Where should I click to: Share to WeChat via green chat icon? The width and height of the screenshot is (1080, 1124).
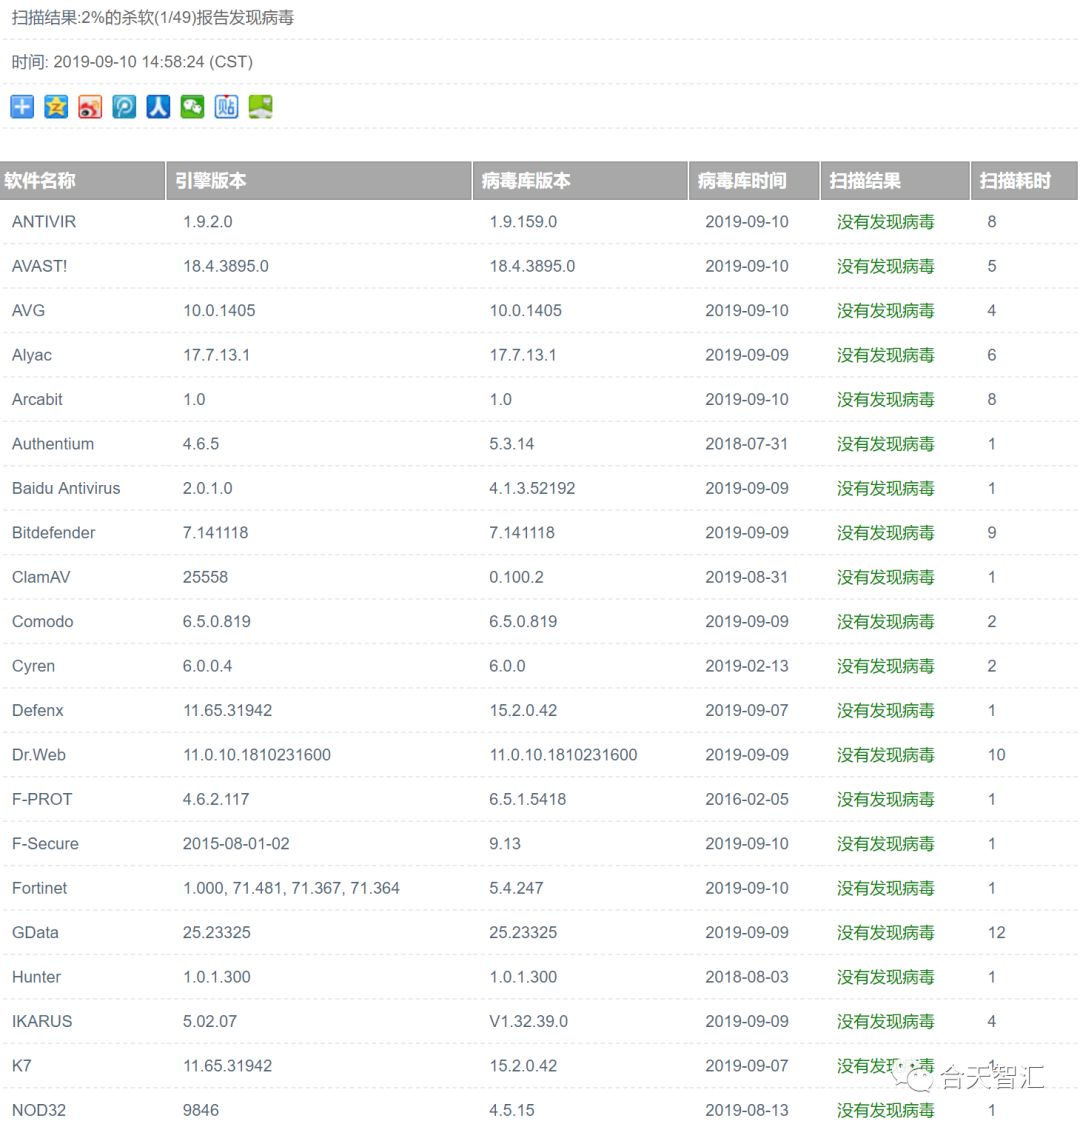(x=192, y=107)
